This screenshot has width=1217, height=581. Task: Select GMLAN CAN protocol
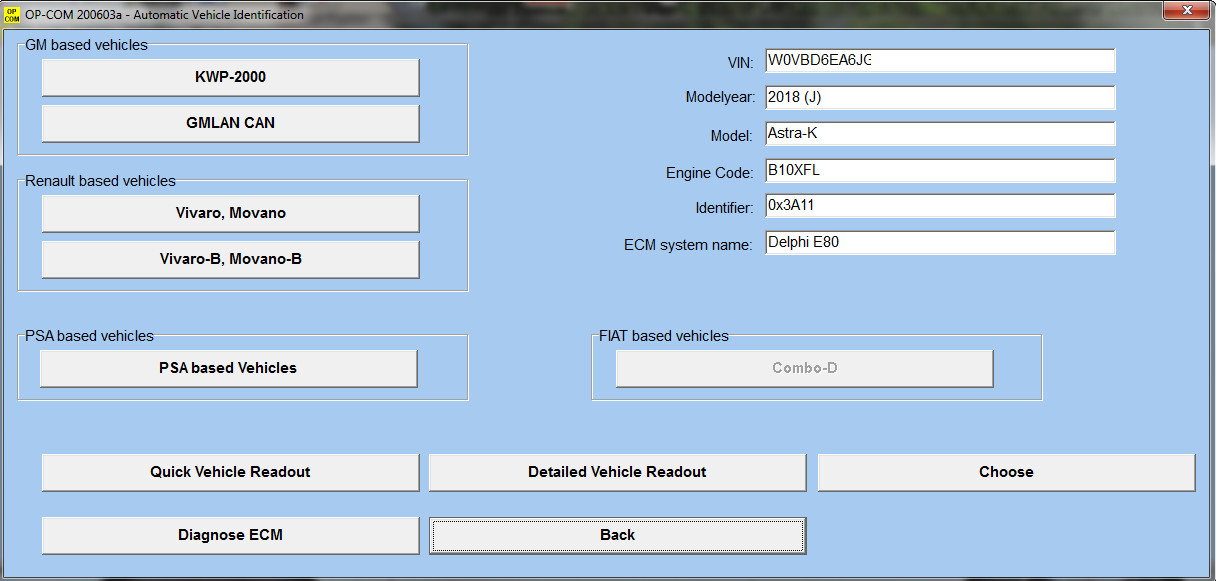(x=230, y=123)
